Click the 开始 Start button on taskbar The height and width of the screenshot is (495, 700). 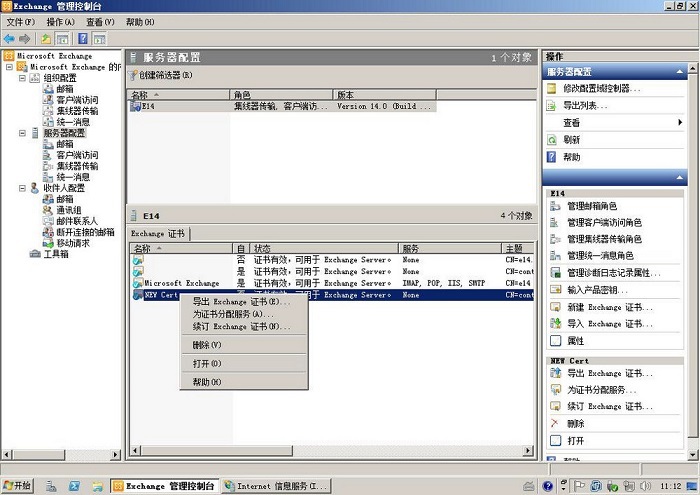pyautogui.click(x=17, y=486)
